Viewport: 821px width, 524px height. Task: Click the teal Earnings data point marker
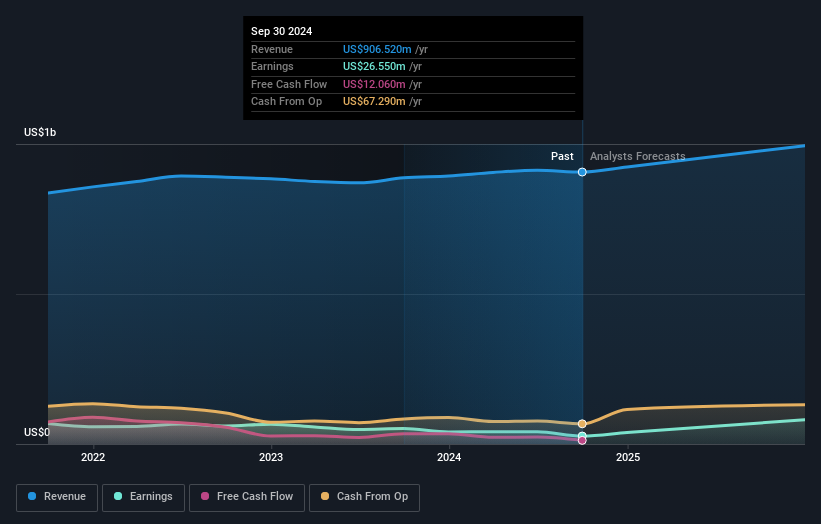click(582, 436)
